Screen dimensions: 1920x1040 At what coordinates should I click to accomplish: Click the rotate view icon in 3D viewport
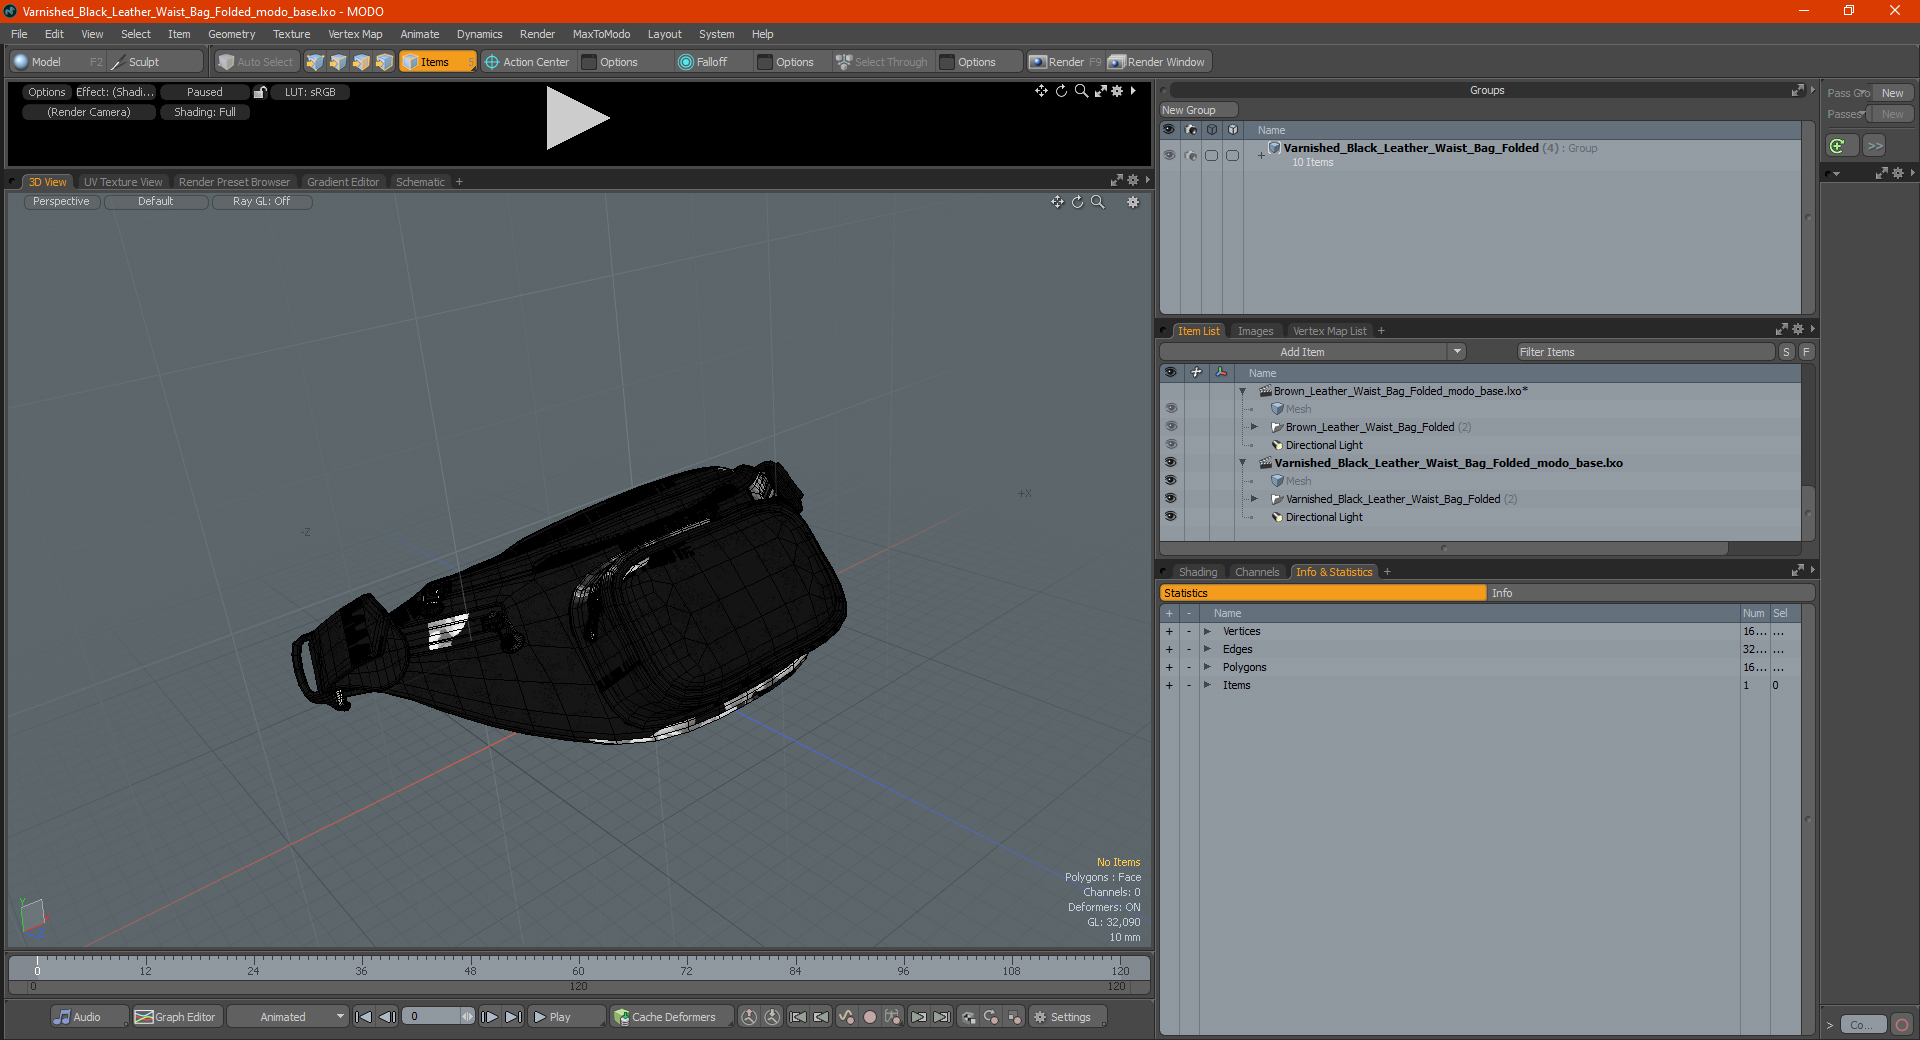pyautogui.click(x=1077, y=202)
